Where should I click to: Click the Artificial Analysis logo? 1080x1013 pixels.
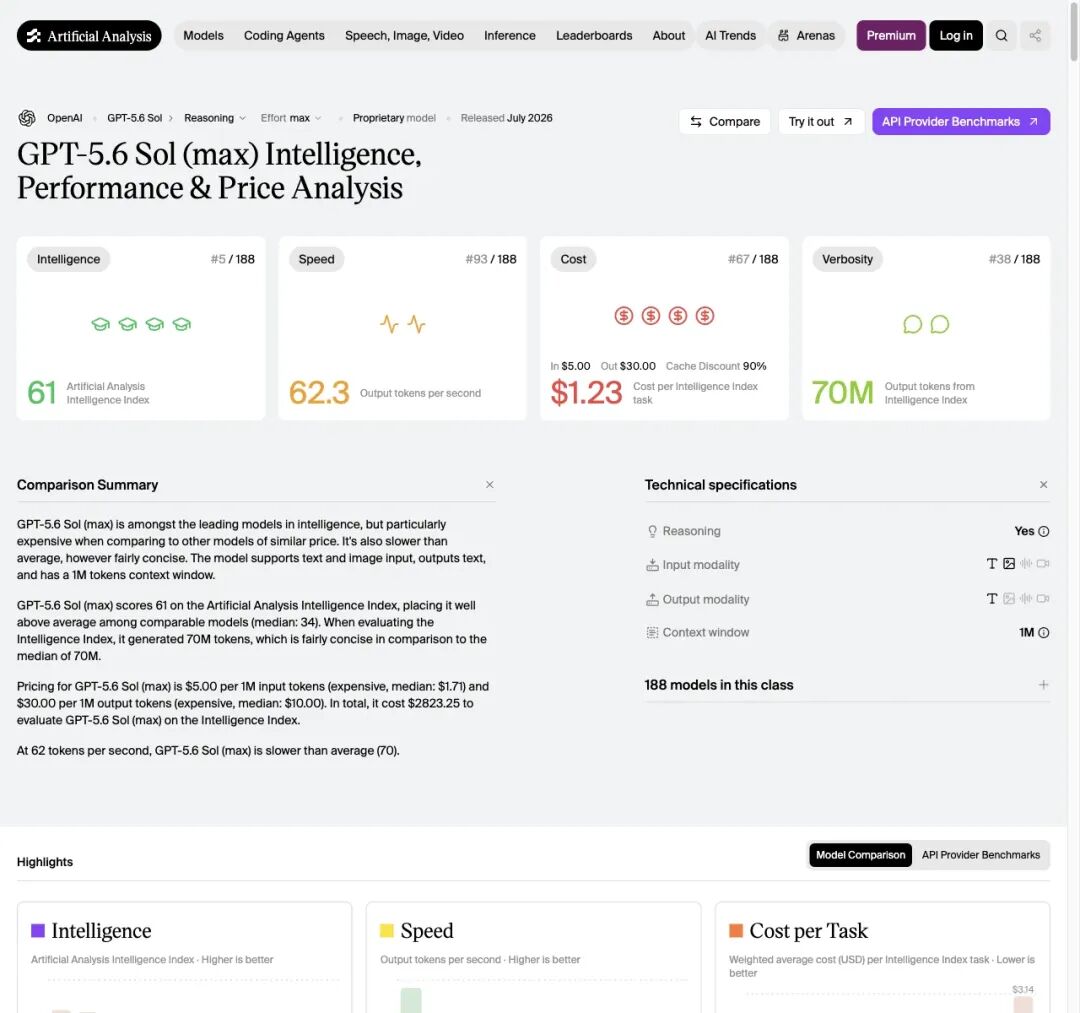tap(89, 36)
